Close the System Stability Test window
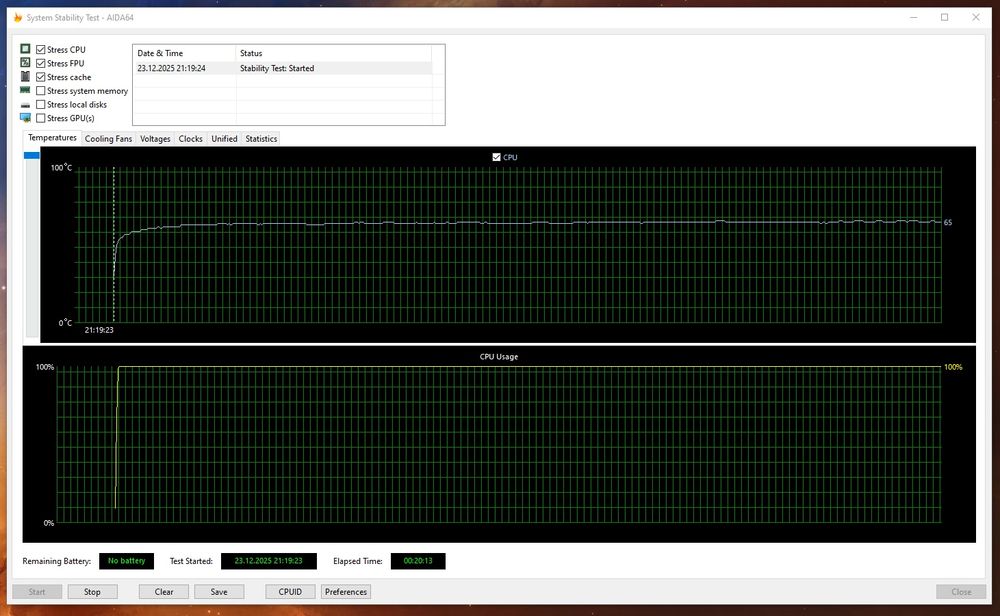 click(976, 17)
